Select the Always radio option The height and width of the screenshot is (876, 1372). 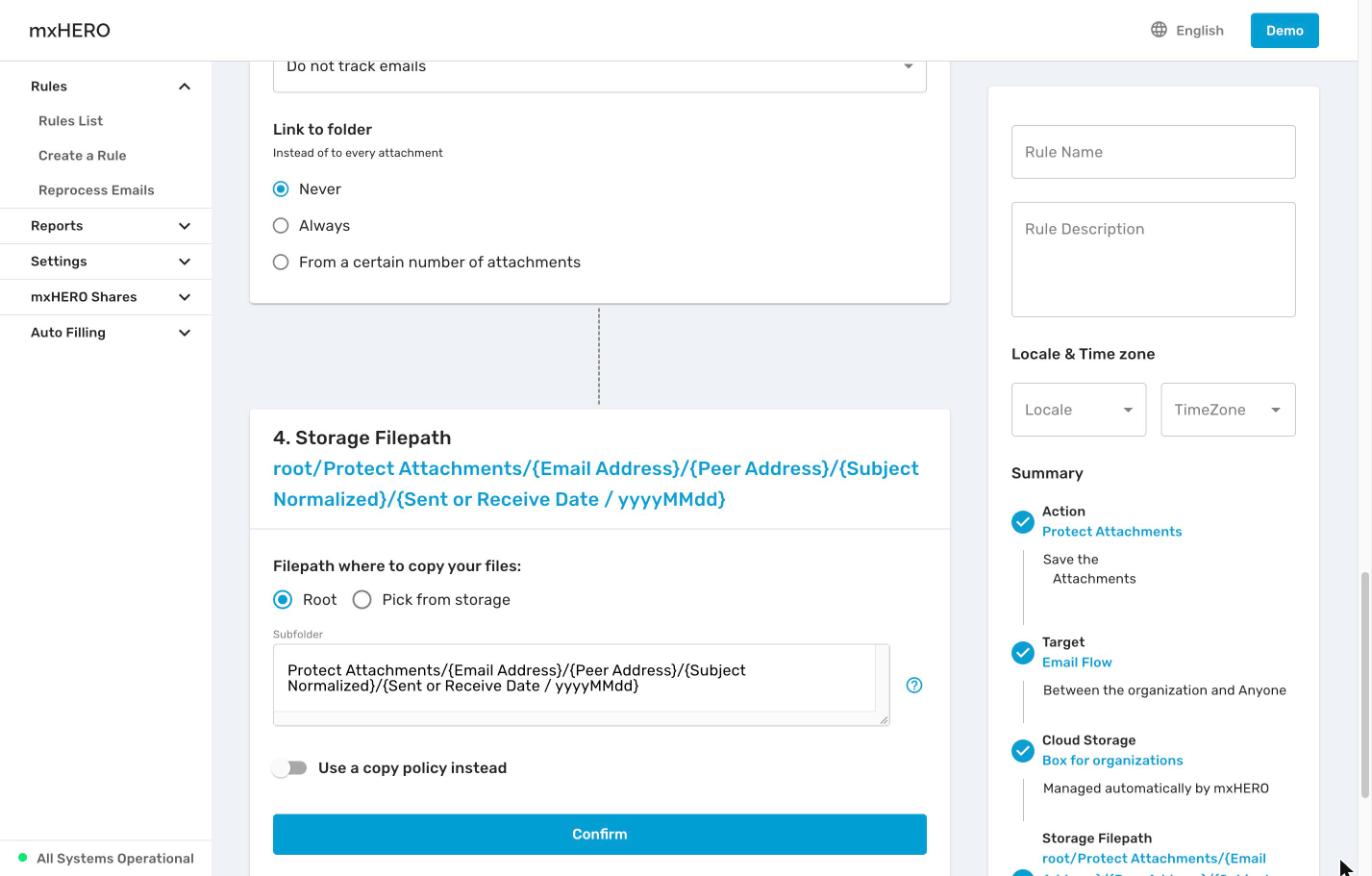(x=281, y=226)
